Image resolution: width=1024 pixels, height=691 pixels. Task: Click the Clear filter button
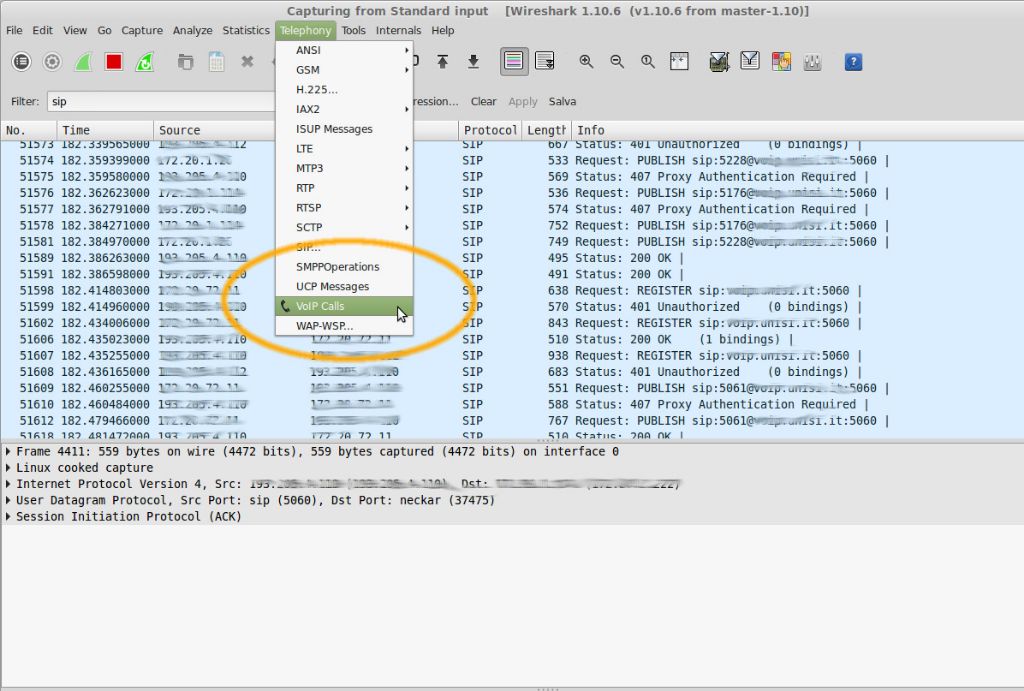pos(483,101)
